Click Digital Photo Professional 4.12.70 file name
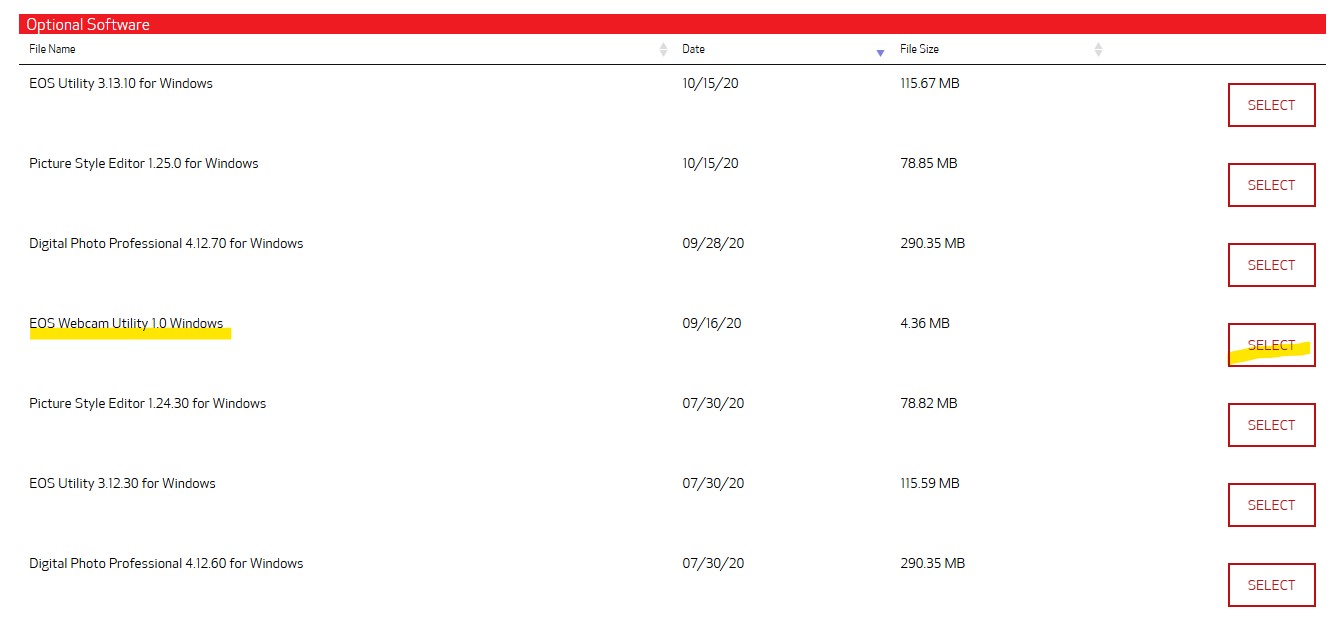 [166, 243]
